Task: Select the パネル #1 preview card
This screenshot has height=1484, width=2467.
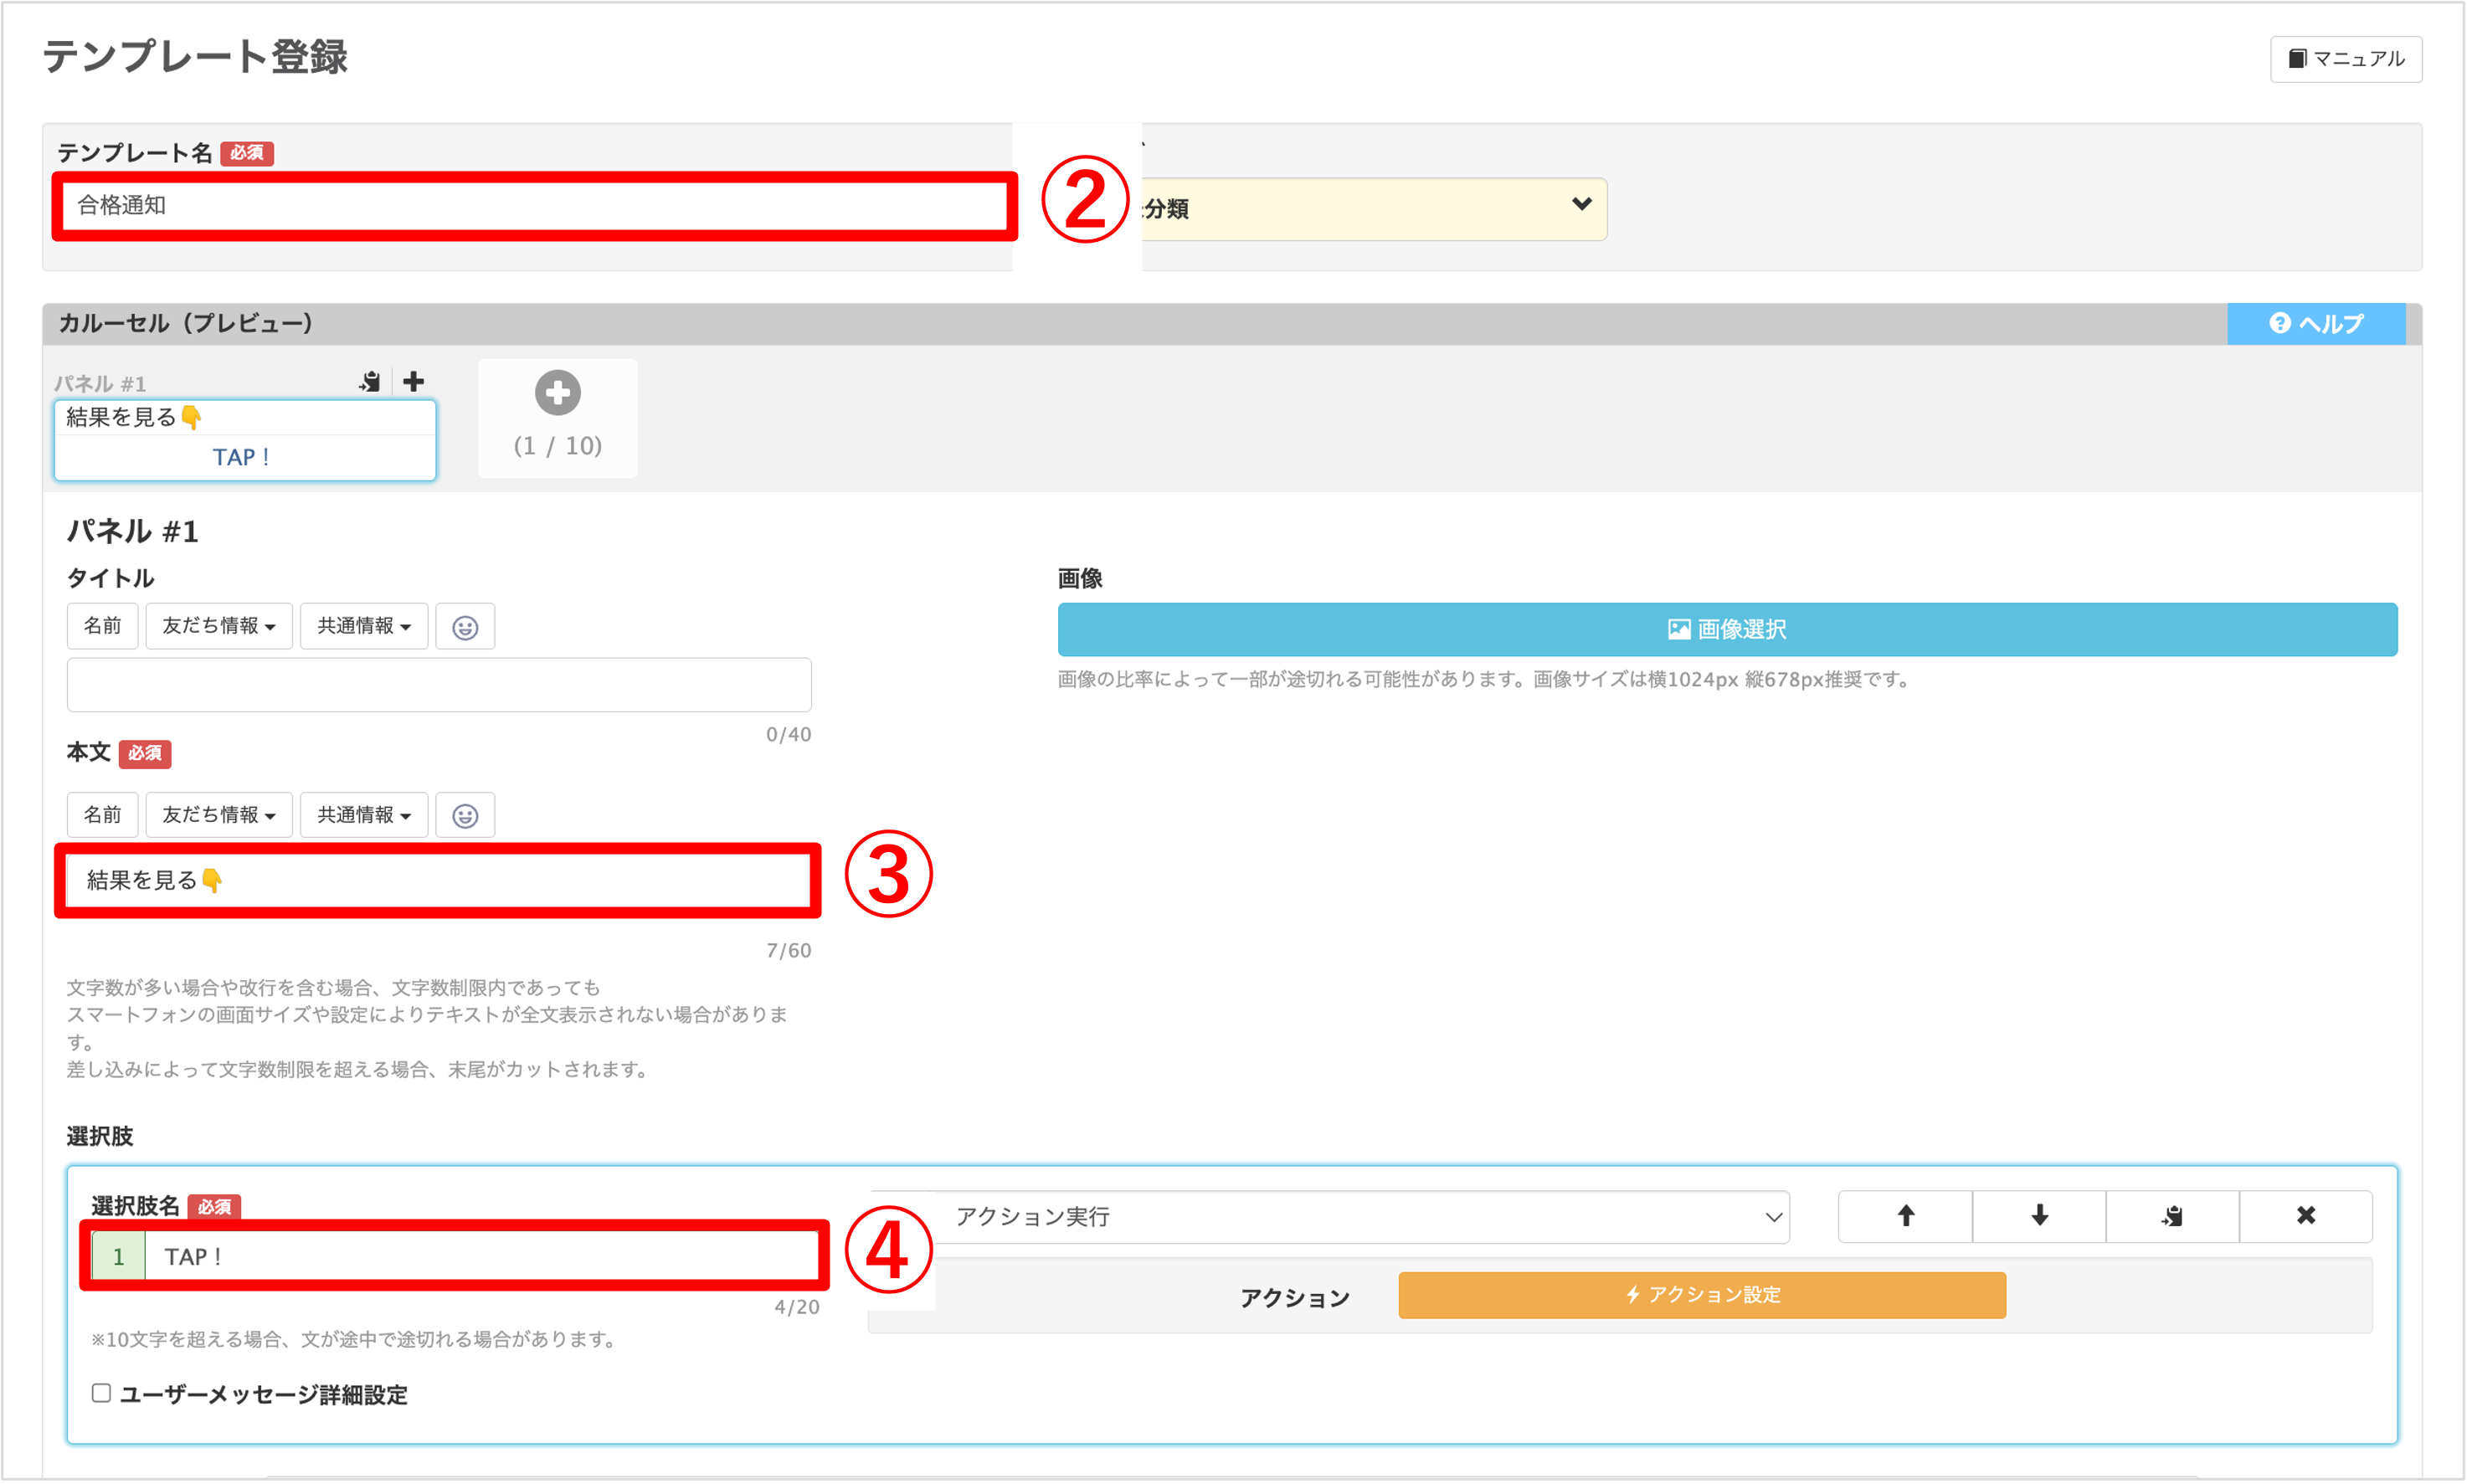Action: point(245,440)
